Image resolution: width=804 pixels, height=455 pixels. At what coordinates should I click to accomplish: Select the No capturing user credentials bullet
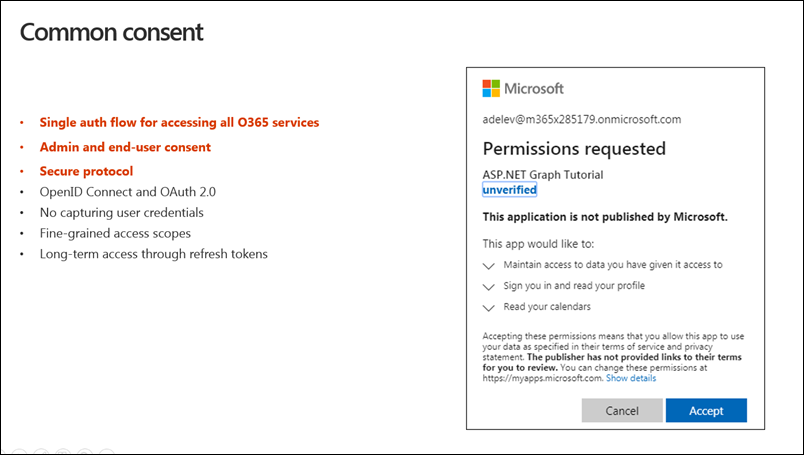pos(122,212)
